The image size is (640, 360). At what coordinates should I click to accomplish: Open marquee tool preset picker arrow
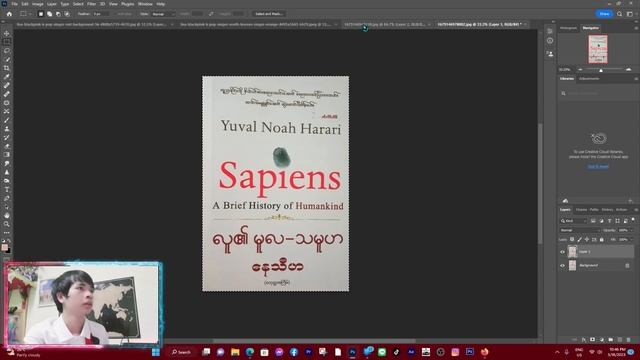point(30,14)
